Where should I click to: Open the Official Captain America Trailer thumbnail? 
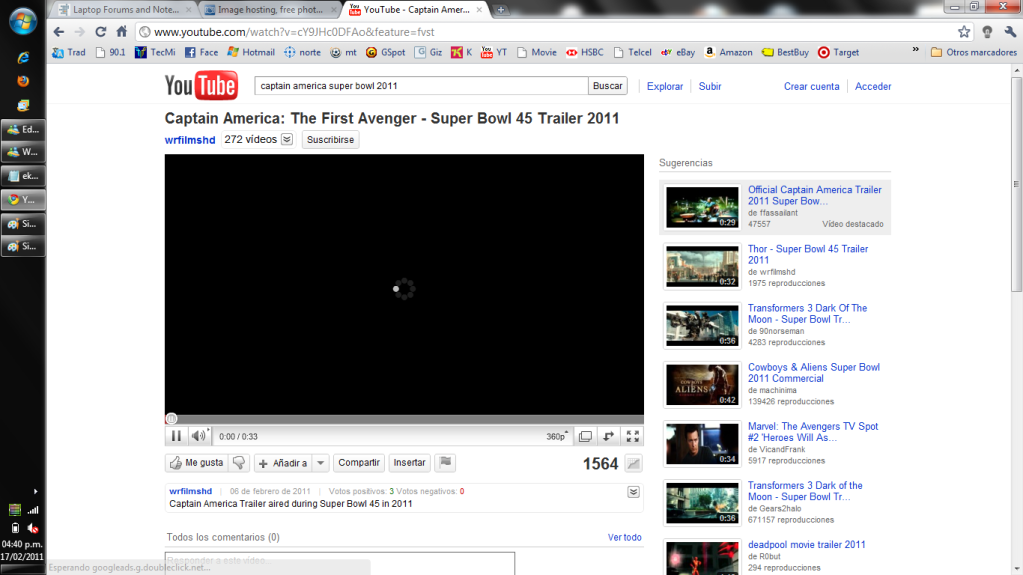coord(702,207)
